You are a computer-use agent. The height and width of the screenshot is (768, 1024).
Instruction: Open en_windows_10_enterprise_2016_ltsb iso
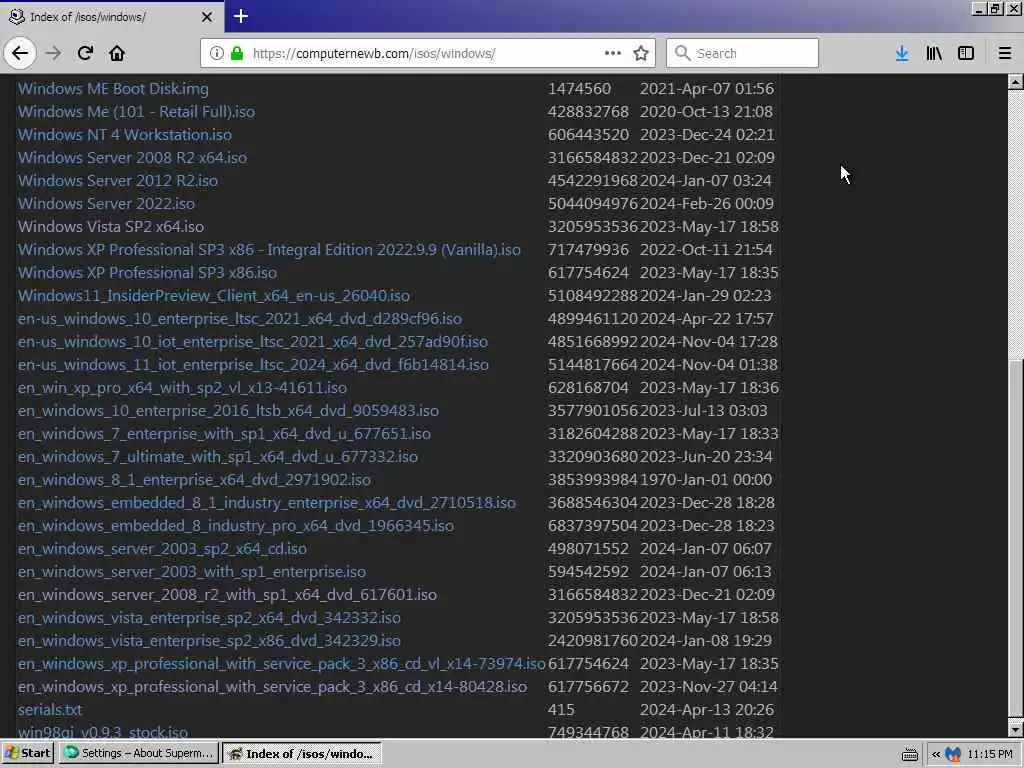point(228,410)
